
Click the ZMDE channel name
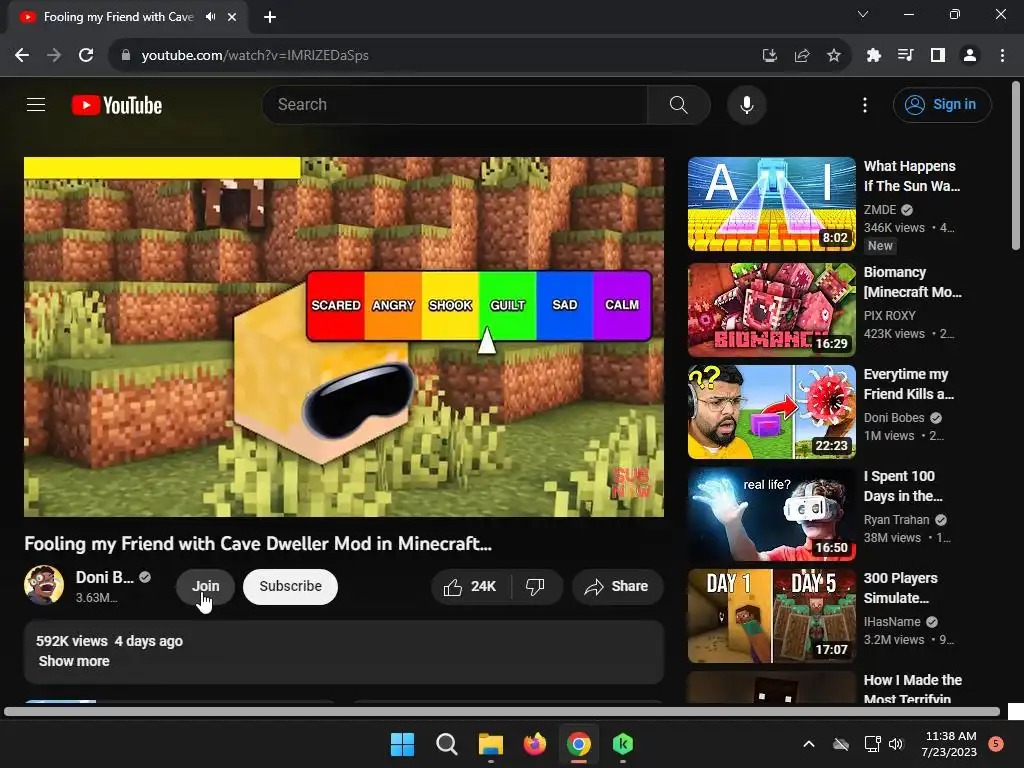click(880, 210)
